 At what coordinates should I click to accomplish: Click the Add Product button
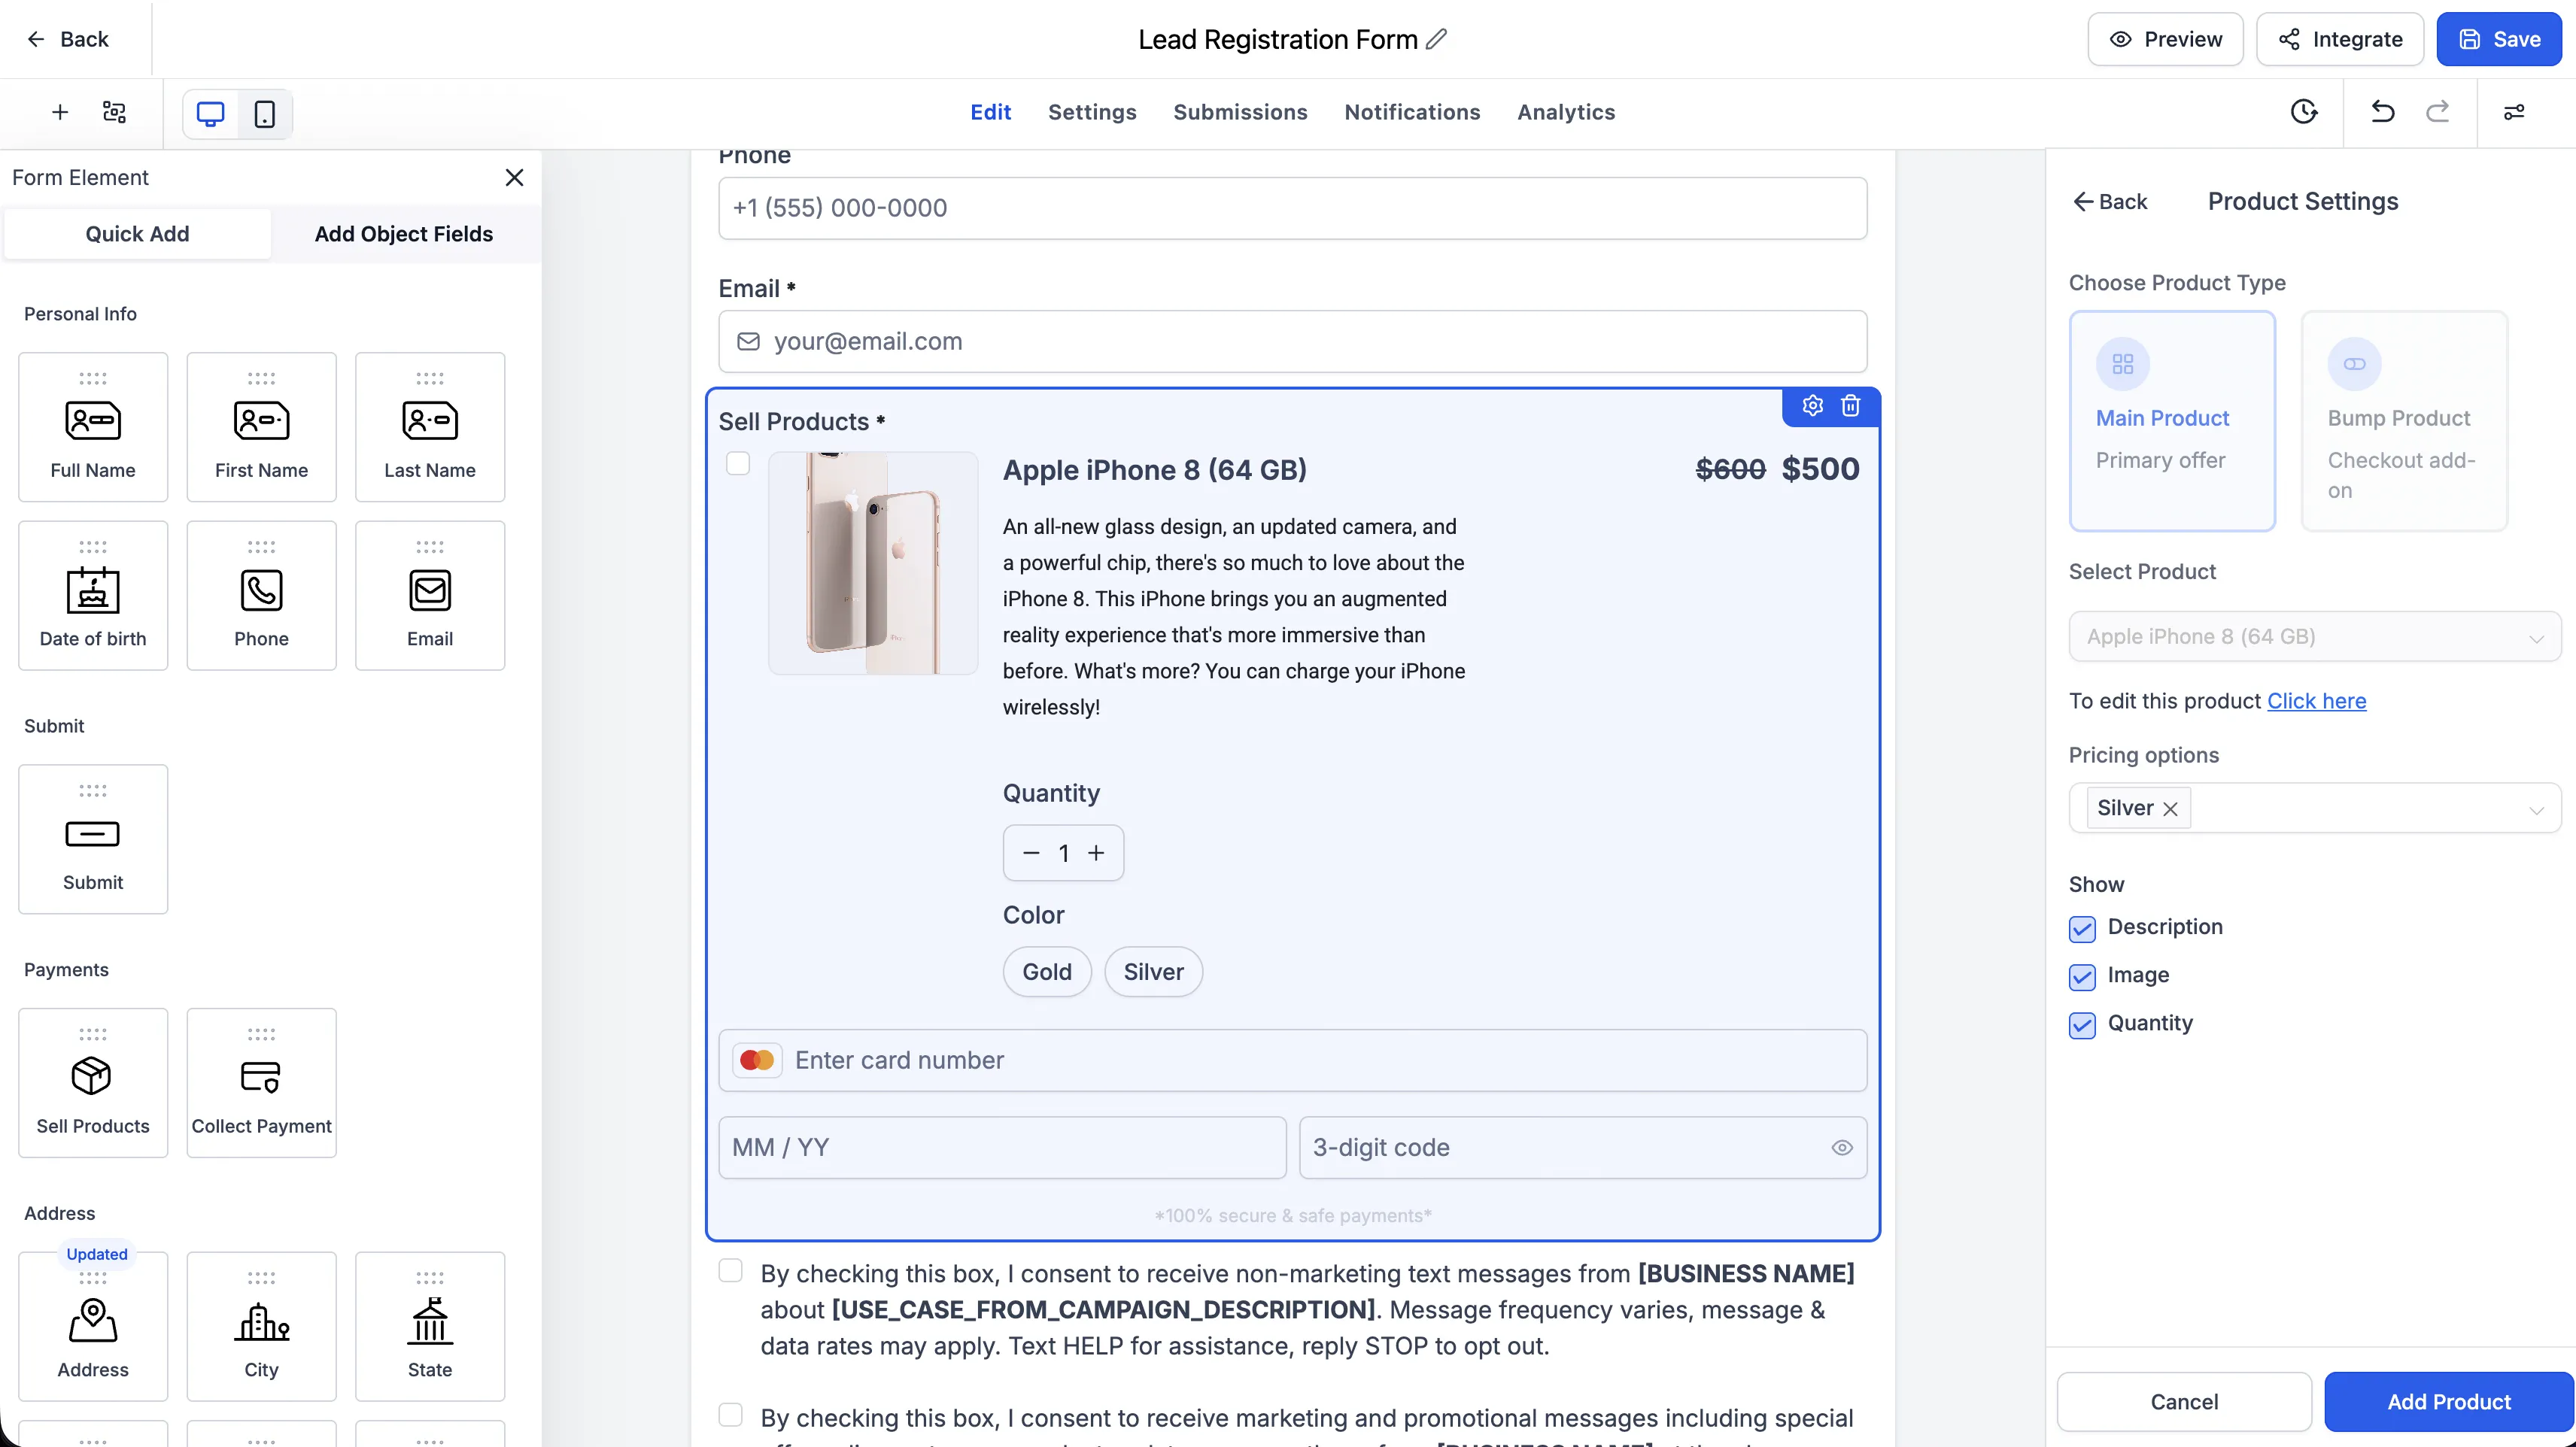(x=2449, y=1402)
